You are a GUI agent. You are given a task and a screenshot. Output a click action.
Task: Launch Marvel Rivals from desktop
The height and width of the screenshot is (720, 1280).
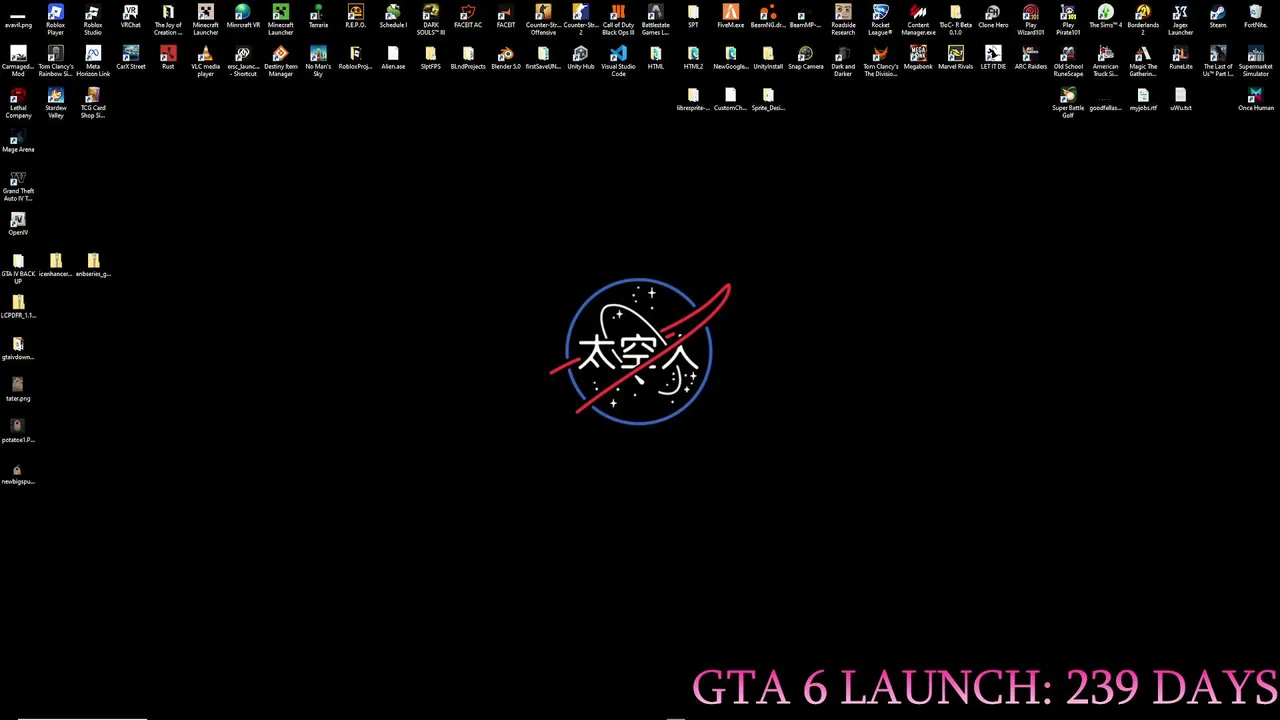point(955,59)
